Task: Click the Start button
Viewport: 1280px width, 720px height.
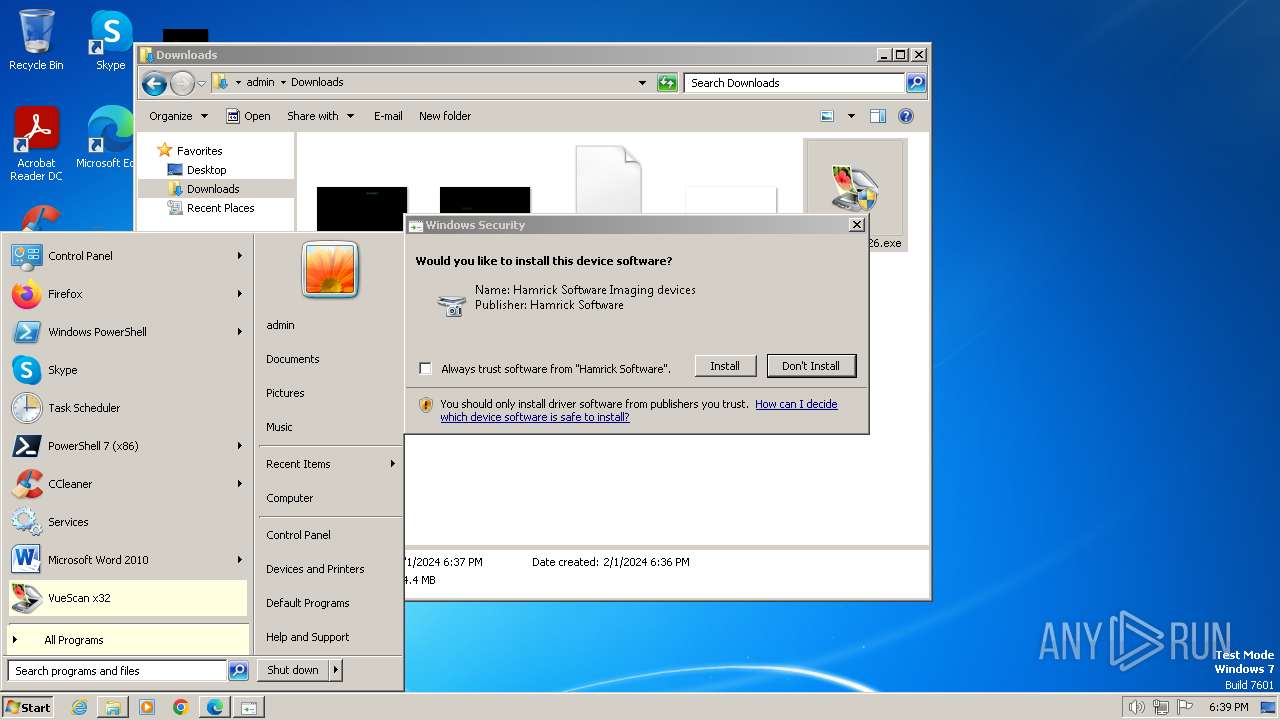Action: click(28, 707)
